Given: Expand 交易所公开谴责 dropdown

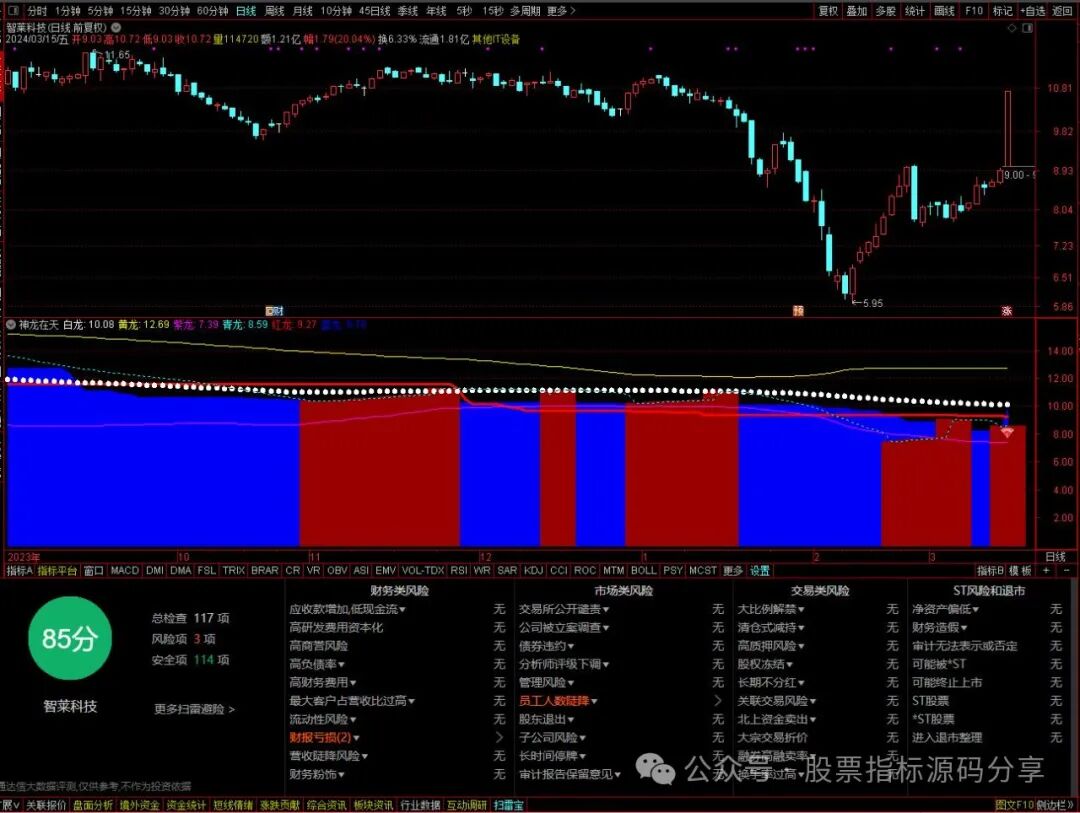Looking at the screenshot, I should click(x=564, y=609).
